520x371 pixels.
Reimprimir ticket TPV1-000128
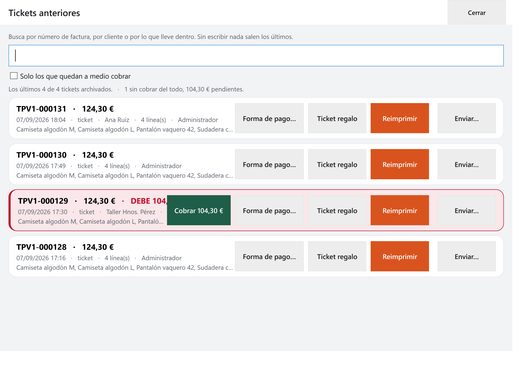click(400, 256)
